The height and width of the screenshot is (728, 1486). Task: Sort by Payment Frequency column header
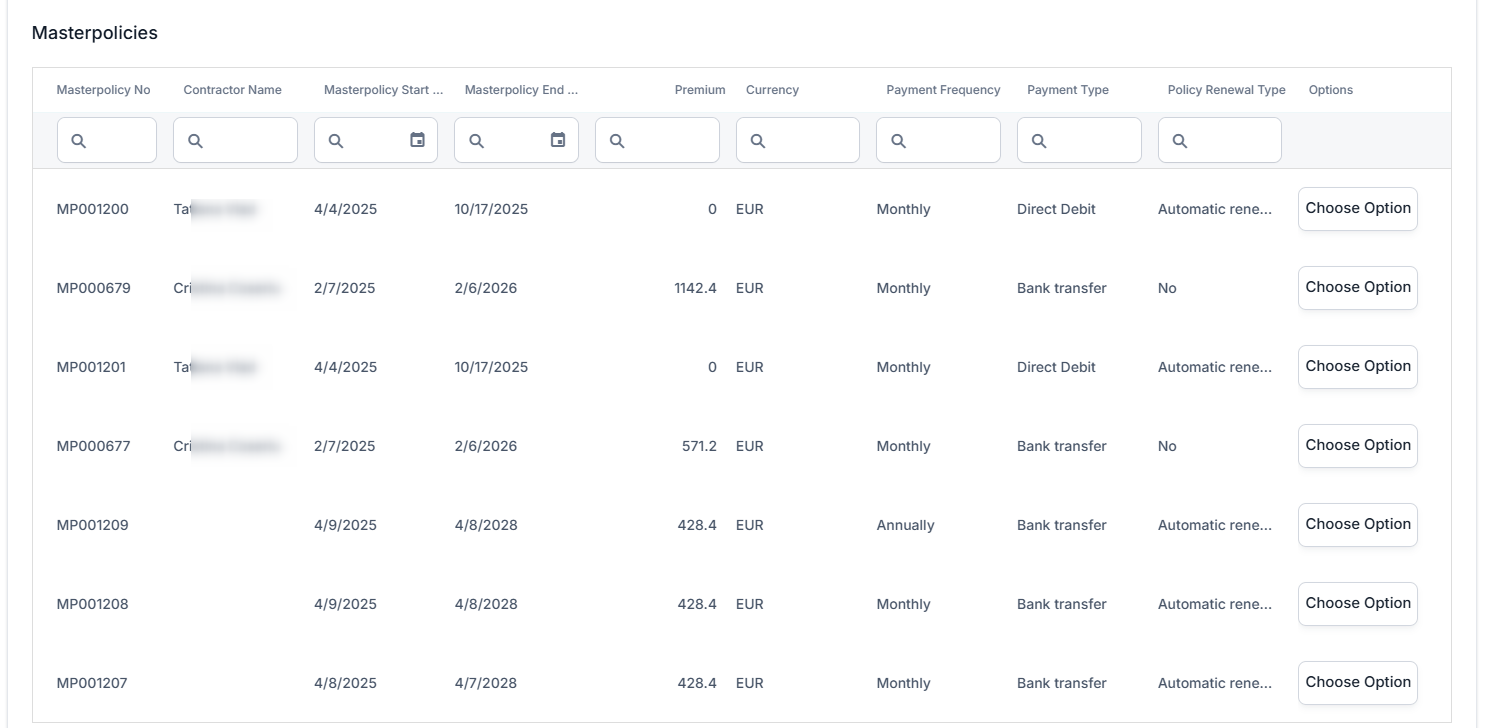tap(942, 90)
